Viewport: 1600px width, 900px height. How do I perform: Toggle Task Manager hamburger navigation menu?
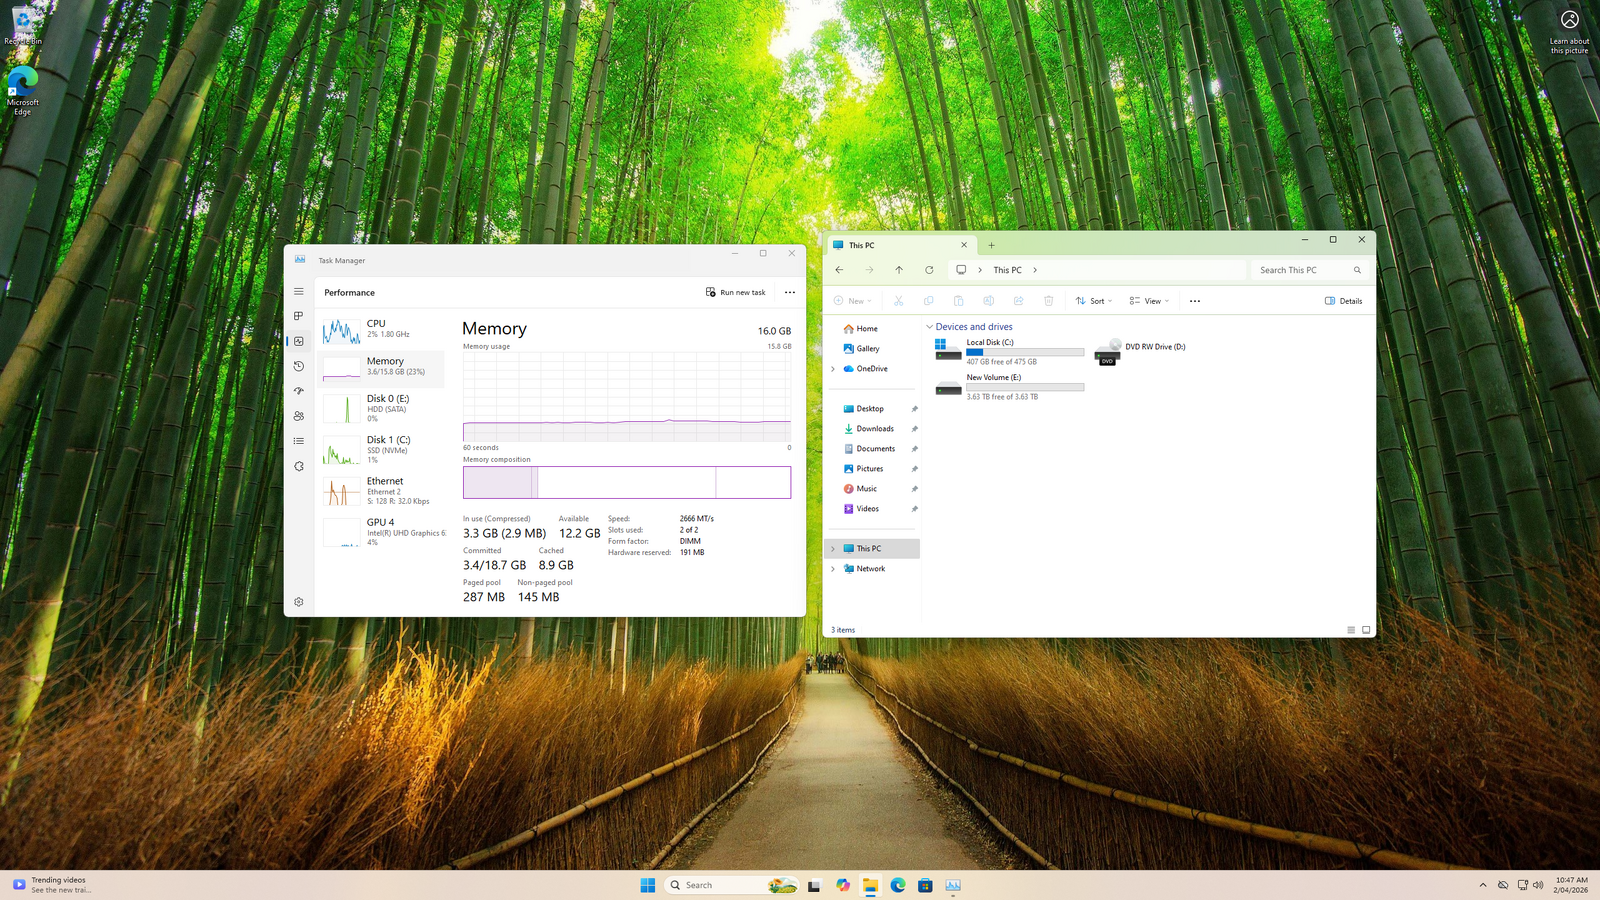tap(298, 292)
